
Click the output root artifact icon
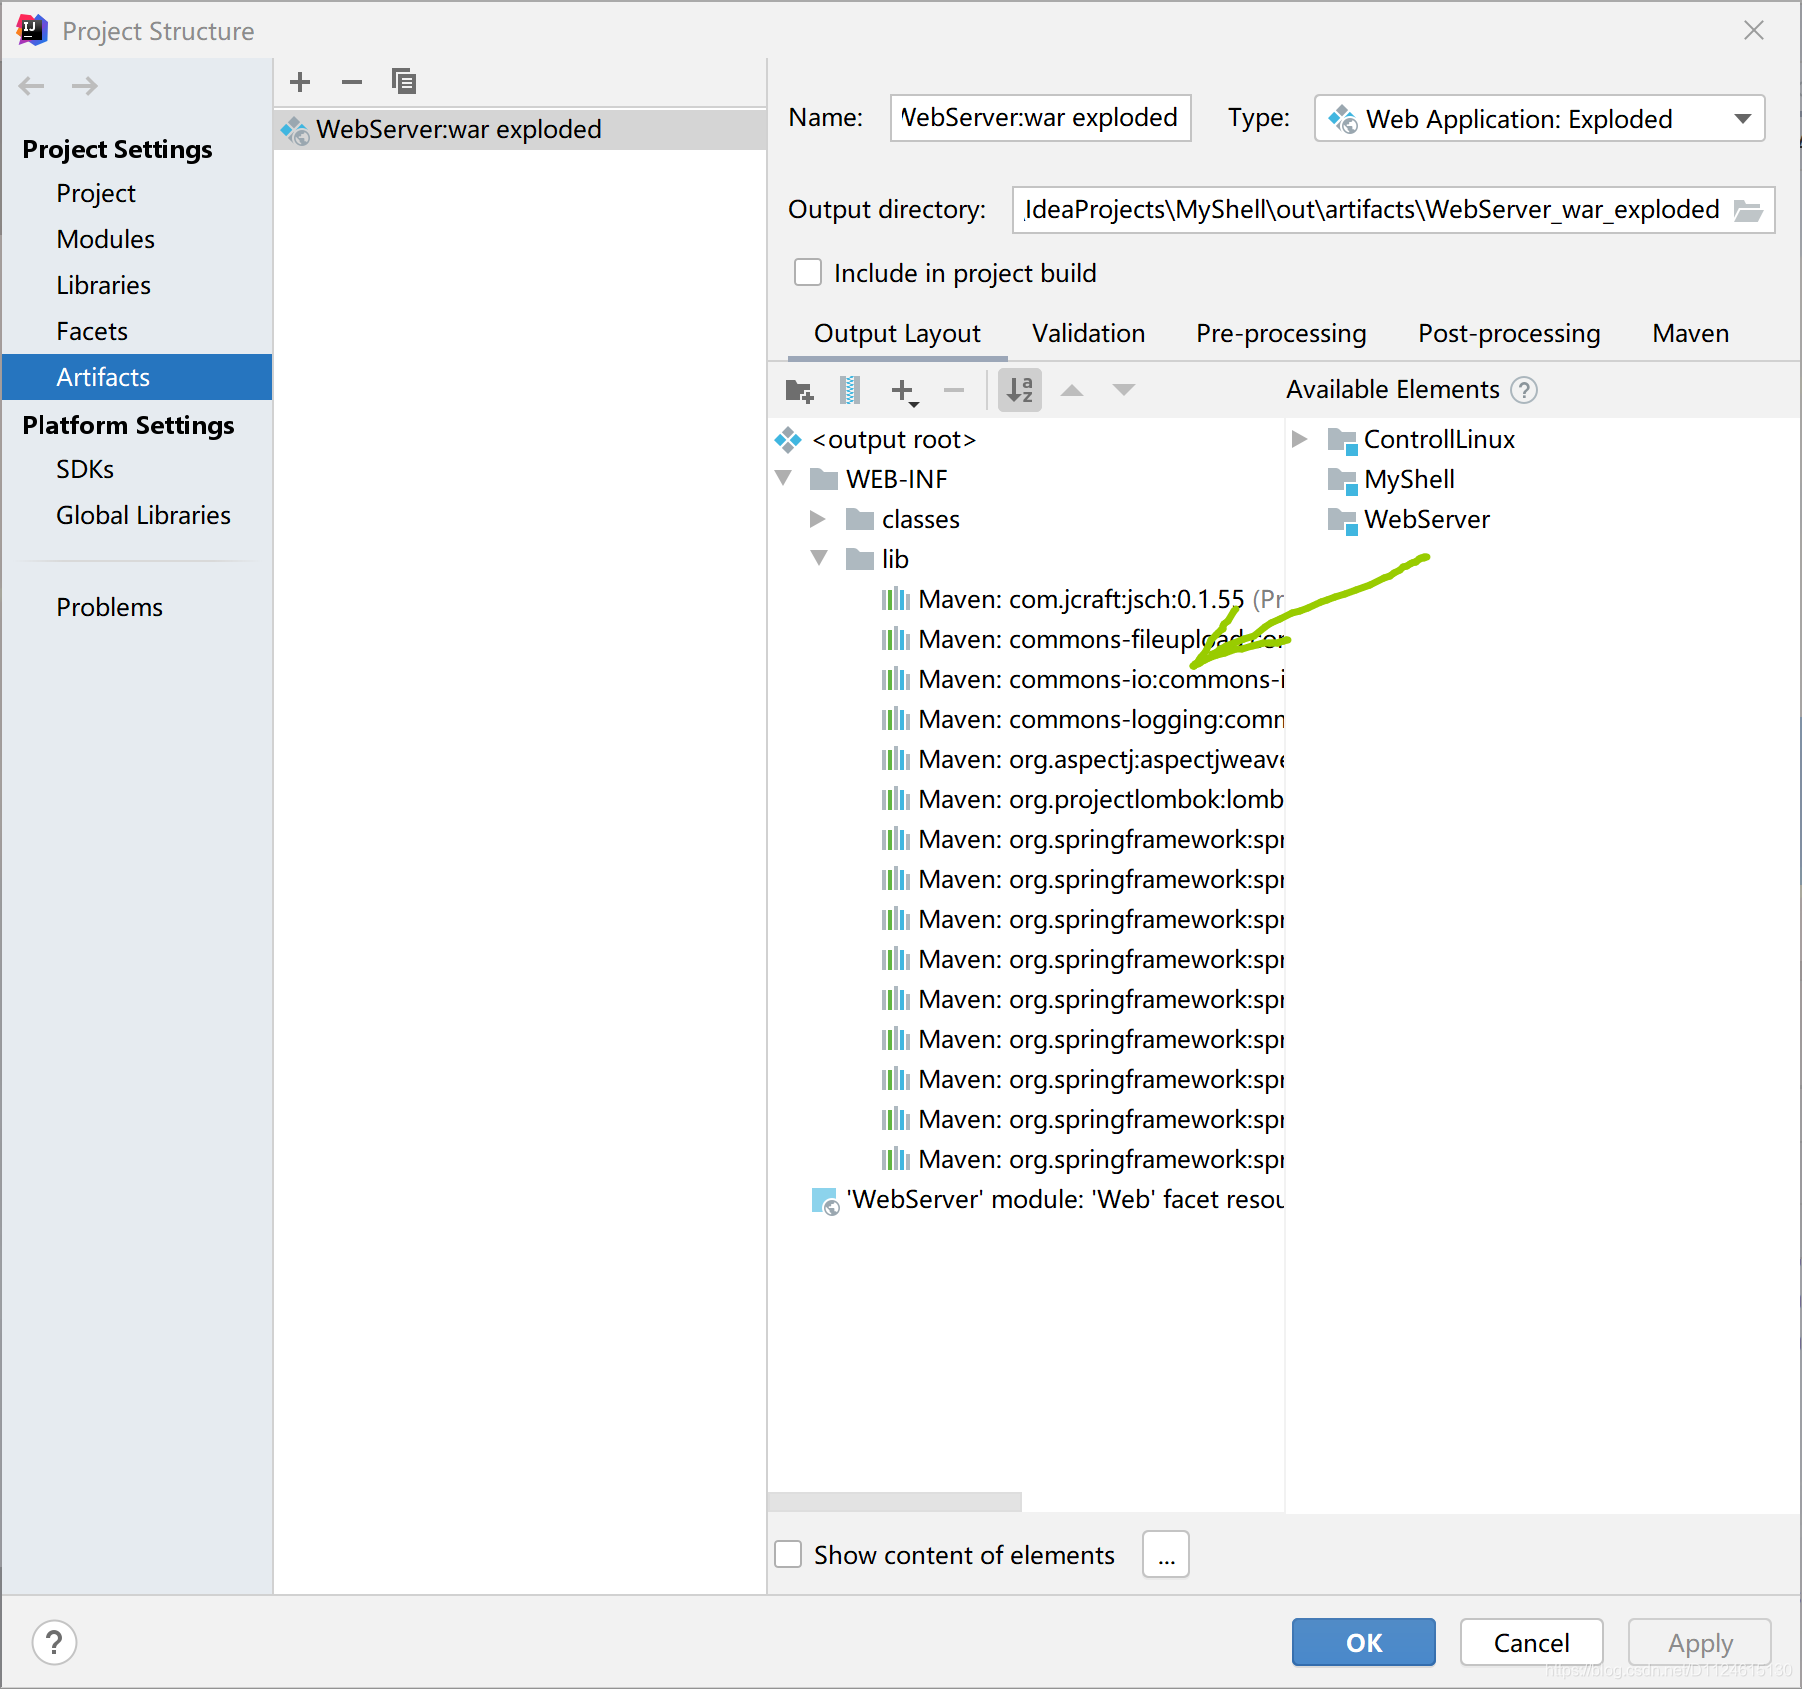pos(788,439)
